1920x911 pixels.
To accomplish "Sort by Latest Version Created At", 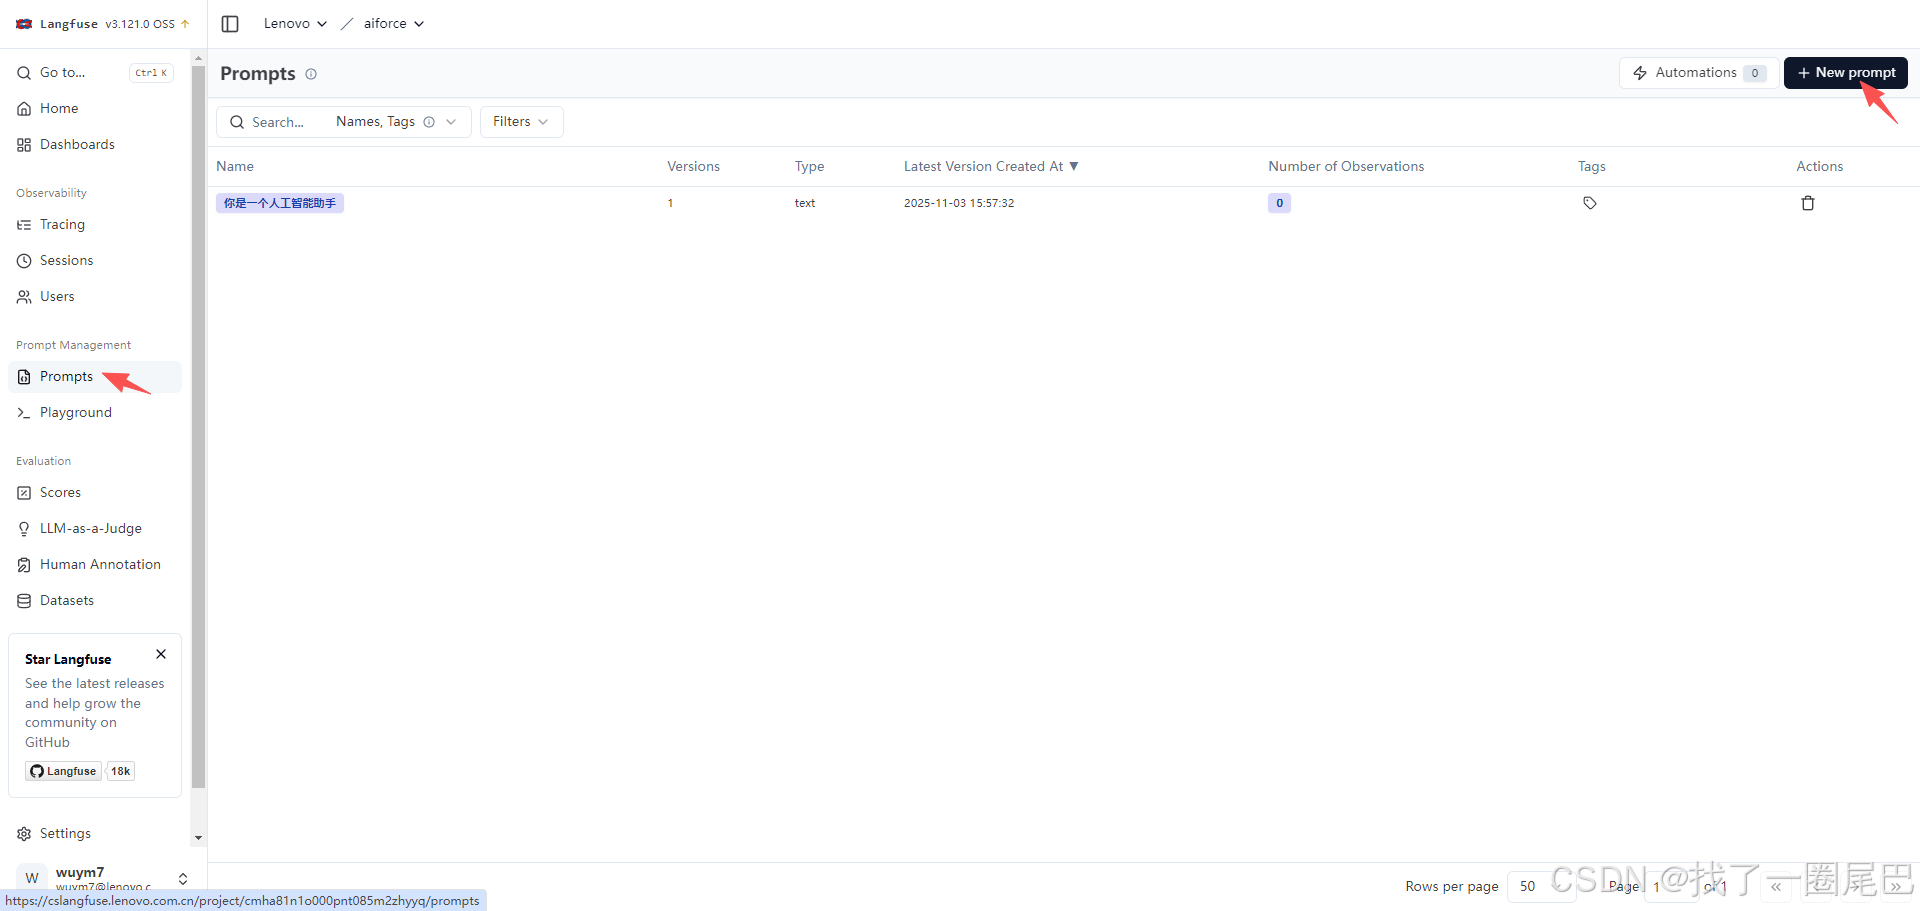I will click(991, 167).
